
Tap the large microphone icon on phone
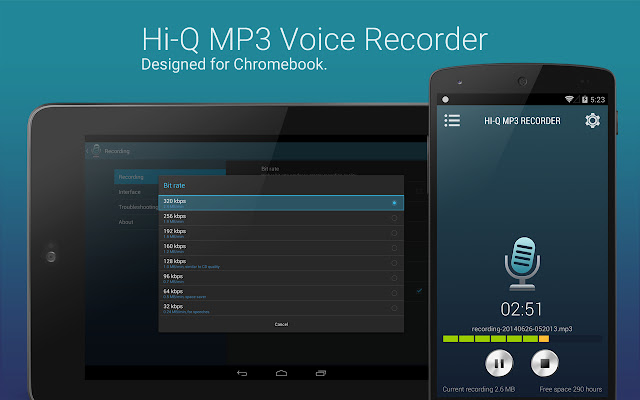point(522,264)
